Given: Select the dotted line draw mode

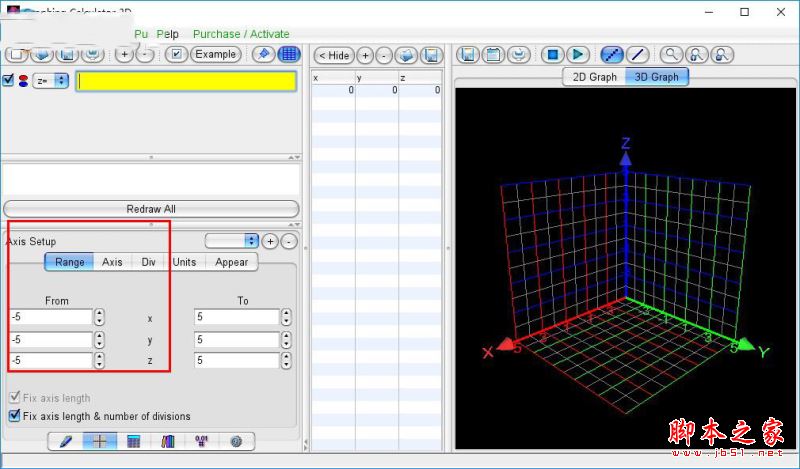Looking at the screenshot, I should pos(611,55).
